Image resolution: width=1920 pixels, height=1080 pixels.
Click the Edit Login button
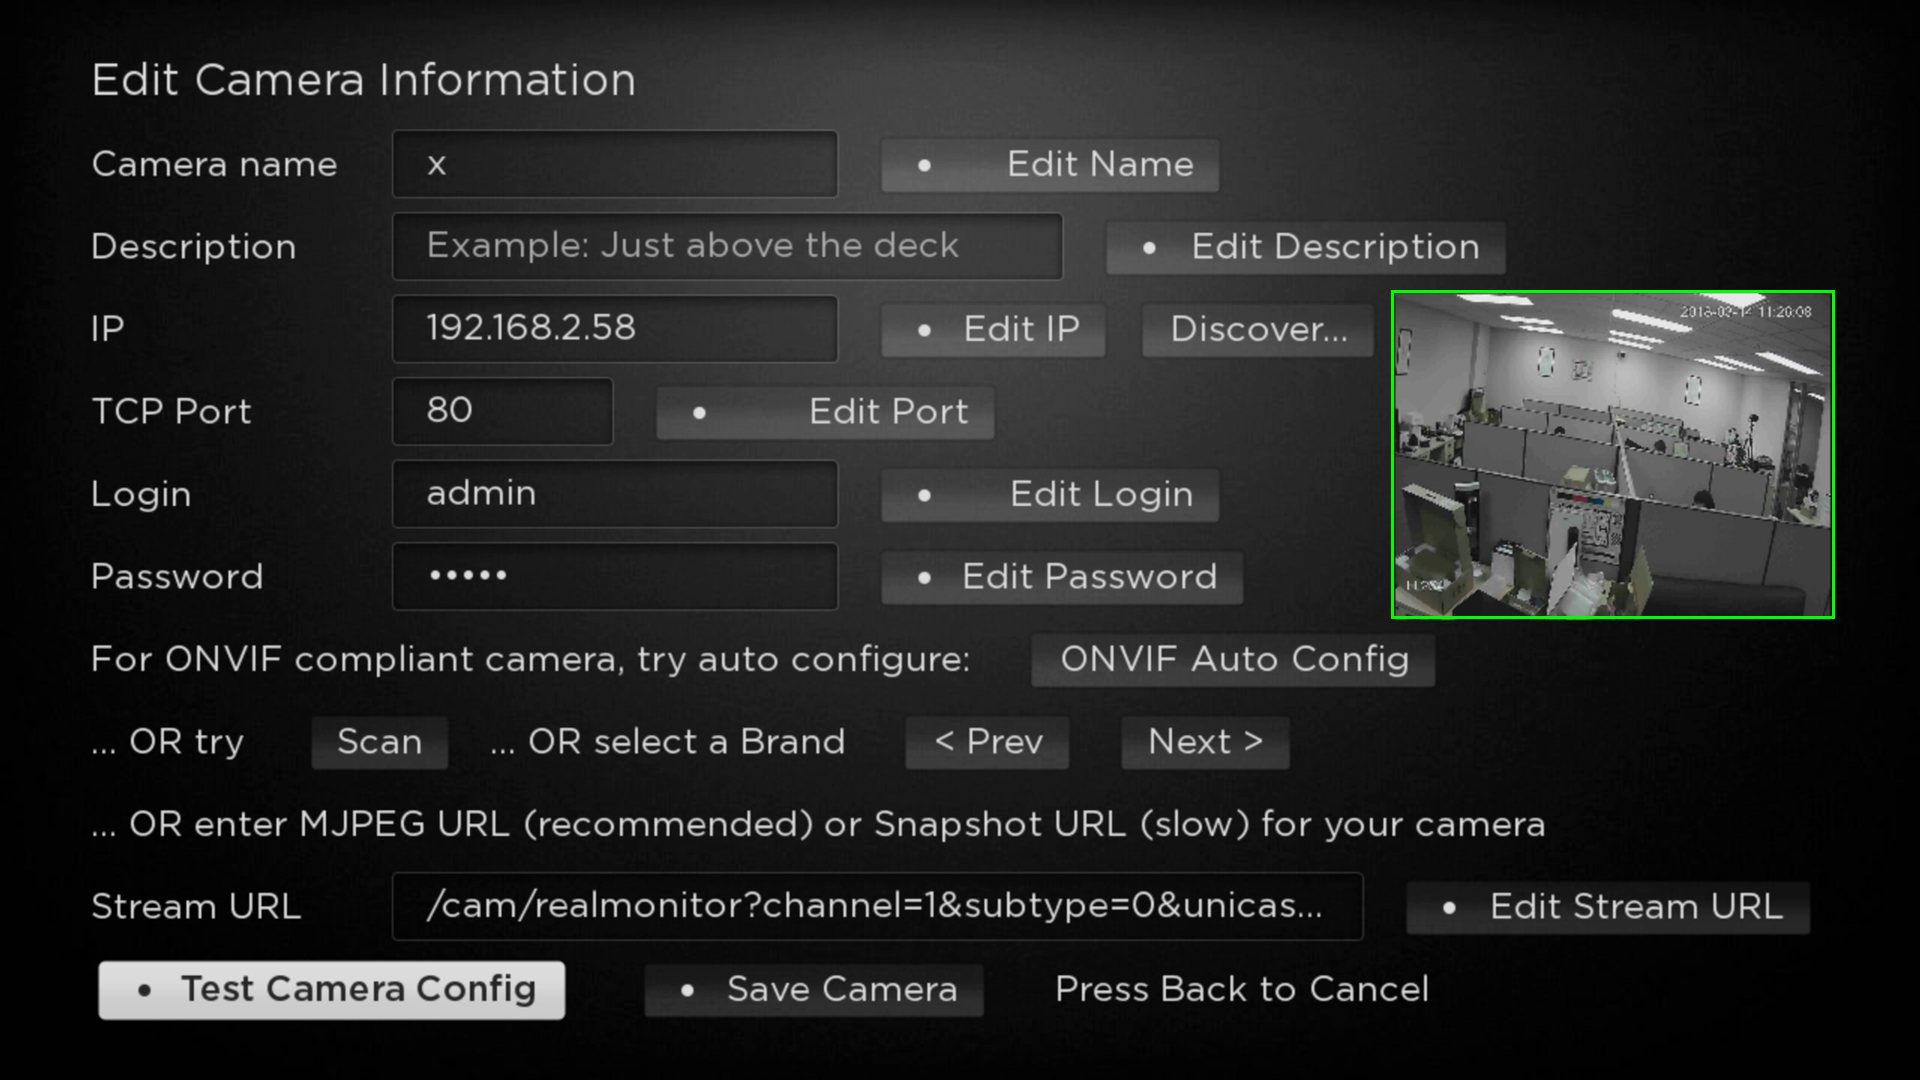[1049, 495]
